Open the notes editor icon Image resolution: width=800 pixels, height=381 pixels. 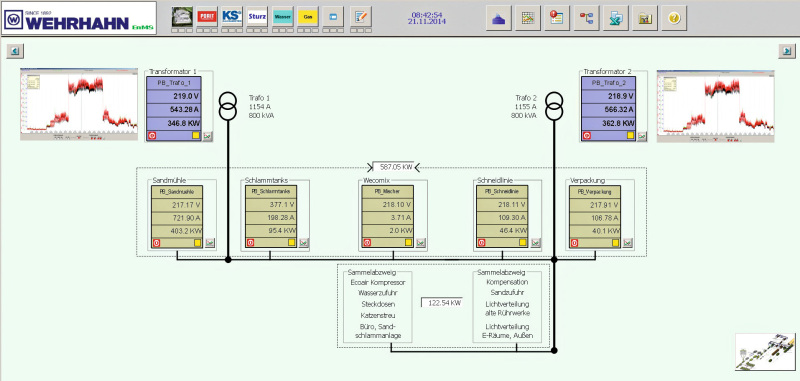click(361, 16)
